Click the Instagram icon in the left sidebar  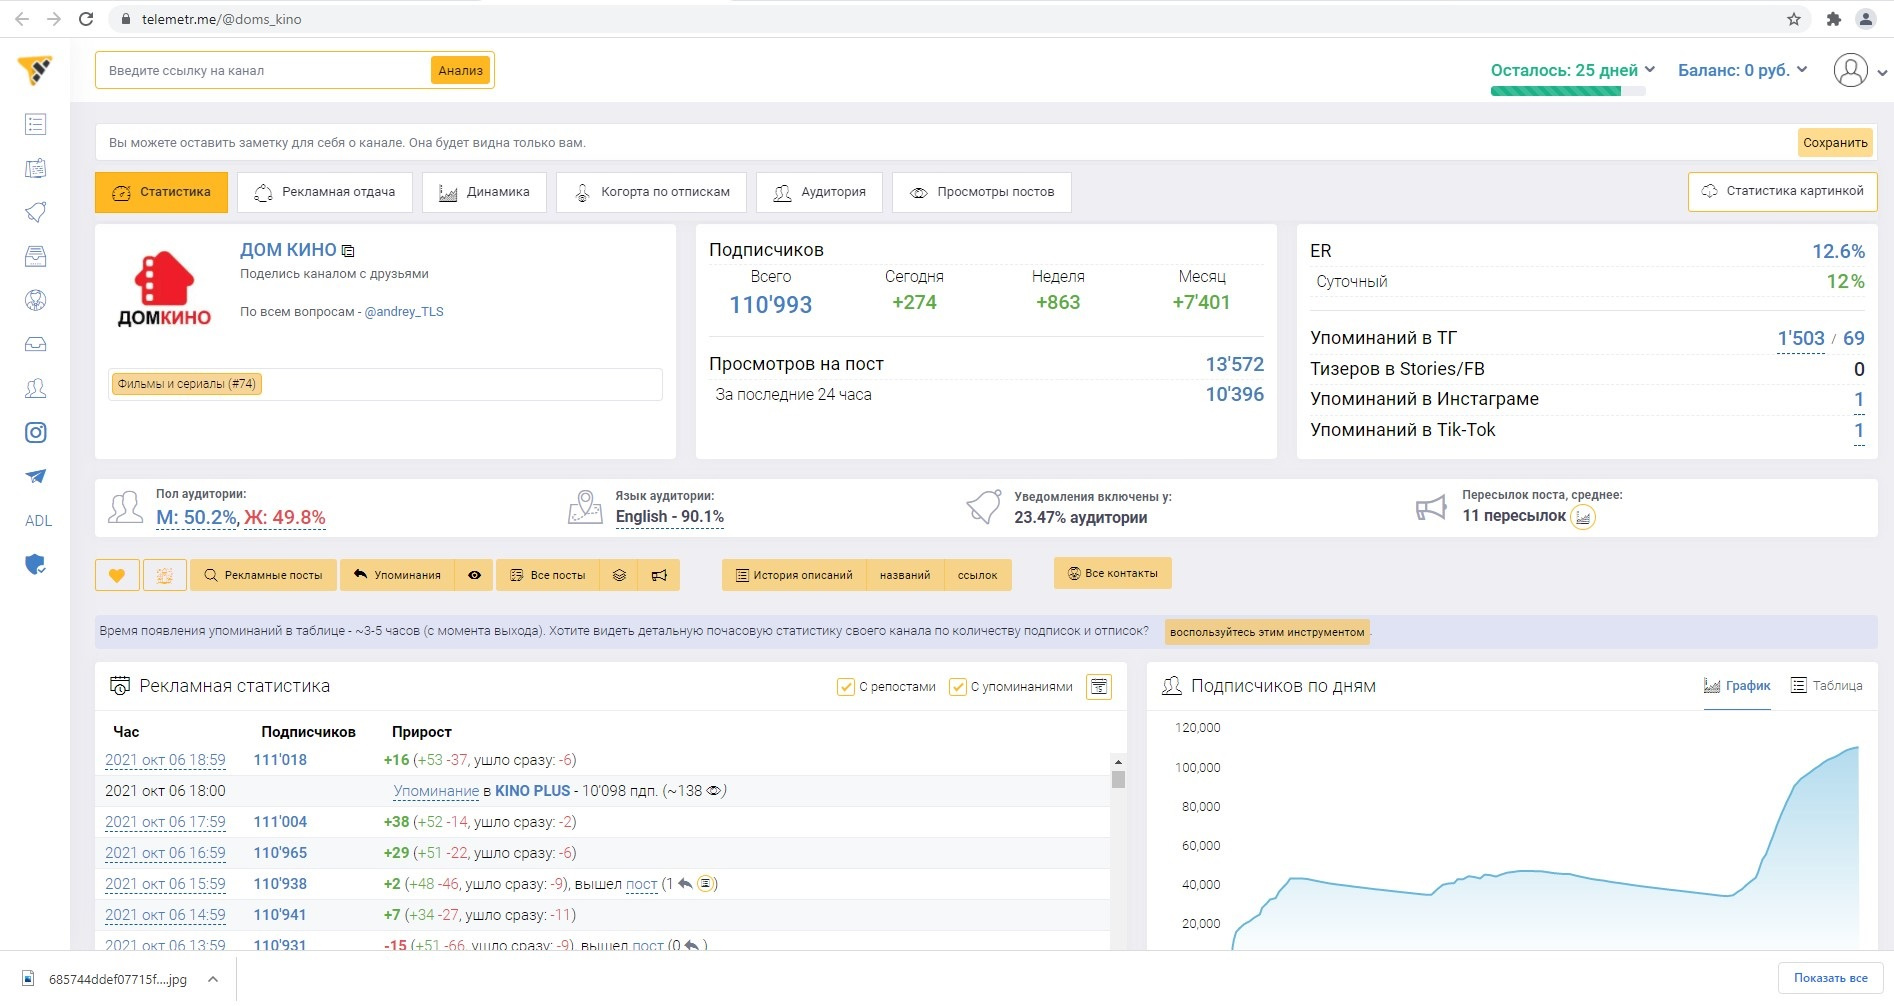click(x=36, y=432)
